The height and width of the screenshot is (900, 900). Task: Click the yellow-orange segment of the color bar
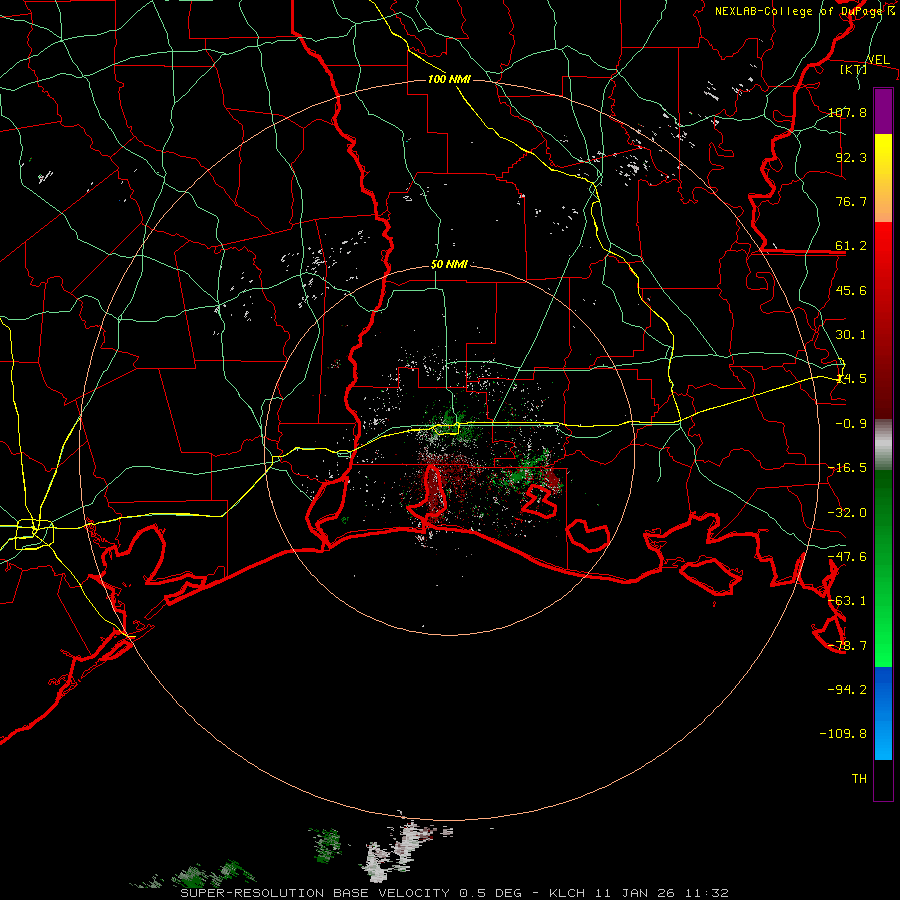point(883,178)
